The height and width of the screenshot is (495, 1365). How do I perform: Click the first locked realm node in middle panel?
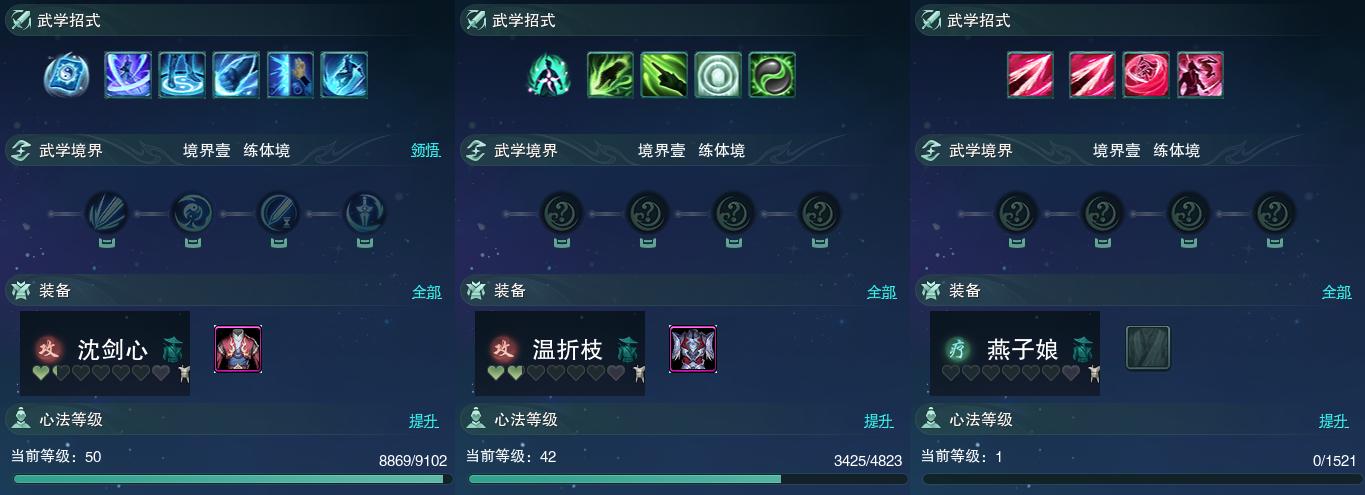tap(561, 213)
